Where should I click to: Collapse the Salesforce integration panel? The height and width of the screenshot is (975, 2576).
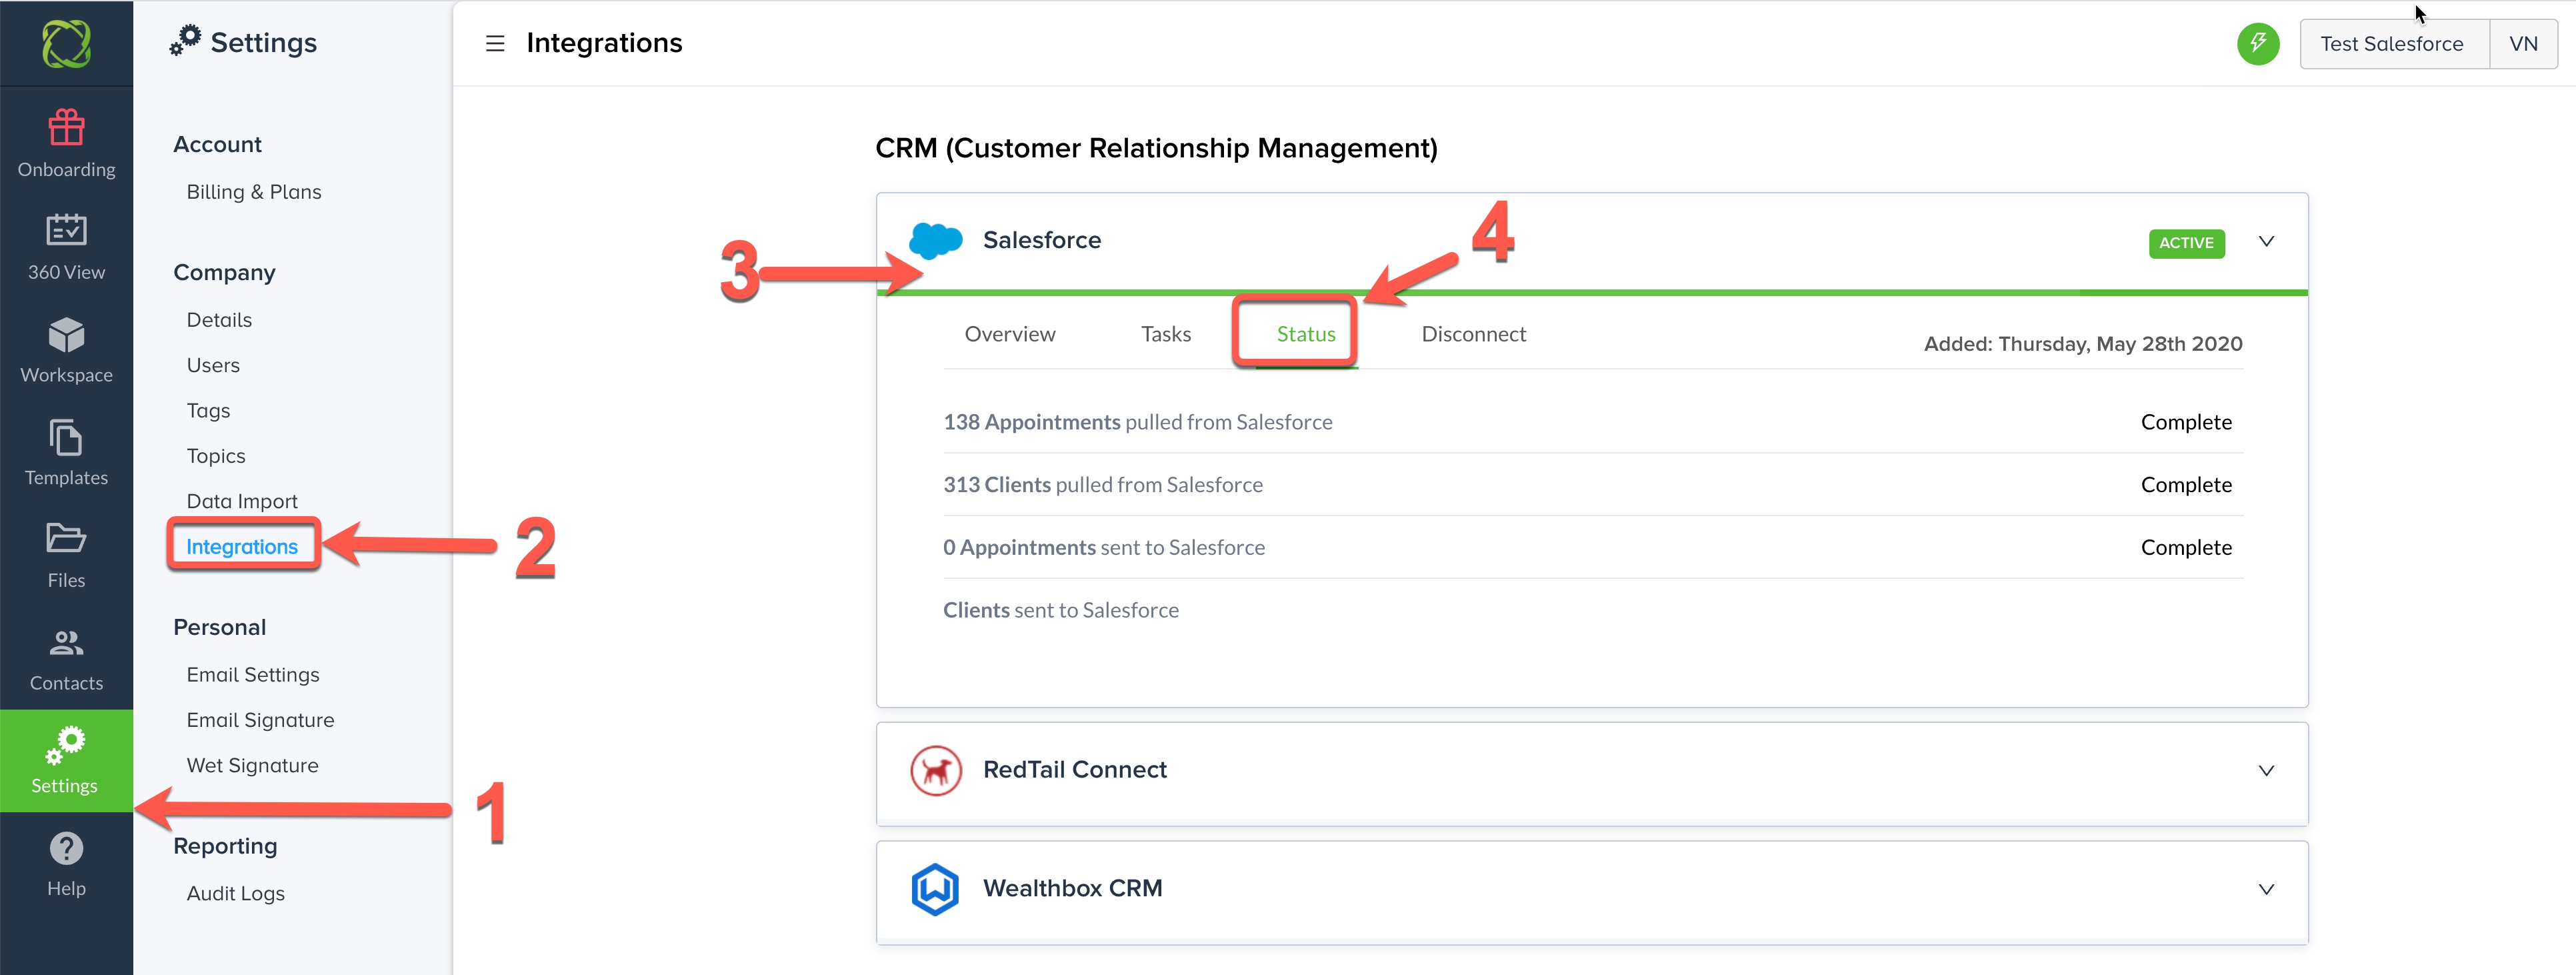[2266, 242]
